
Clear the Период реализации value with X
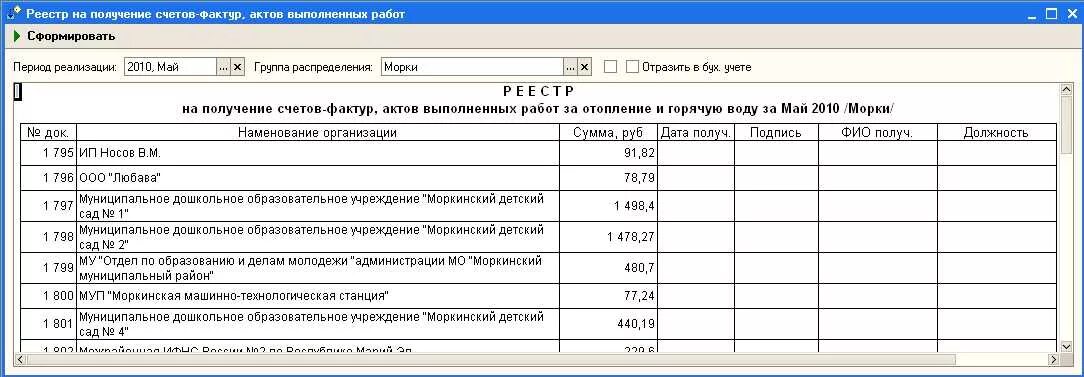[x=237, y=67]
